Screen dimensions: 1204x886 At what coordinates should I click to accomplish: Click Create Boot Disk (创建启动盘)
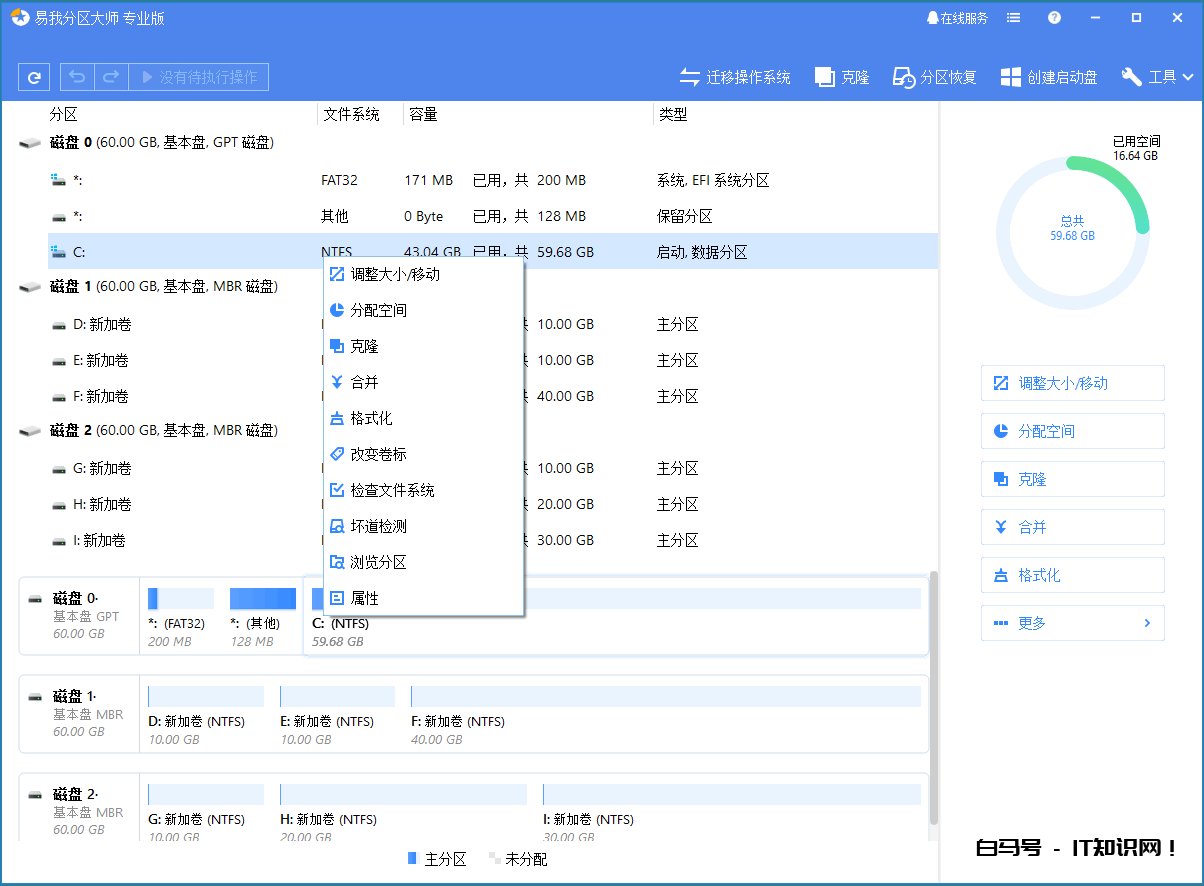click(1049, 77)
